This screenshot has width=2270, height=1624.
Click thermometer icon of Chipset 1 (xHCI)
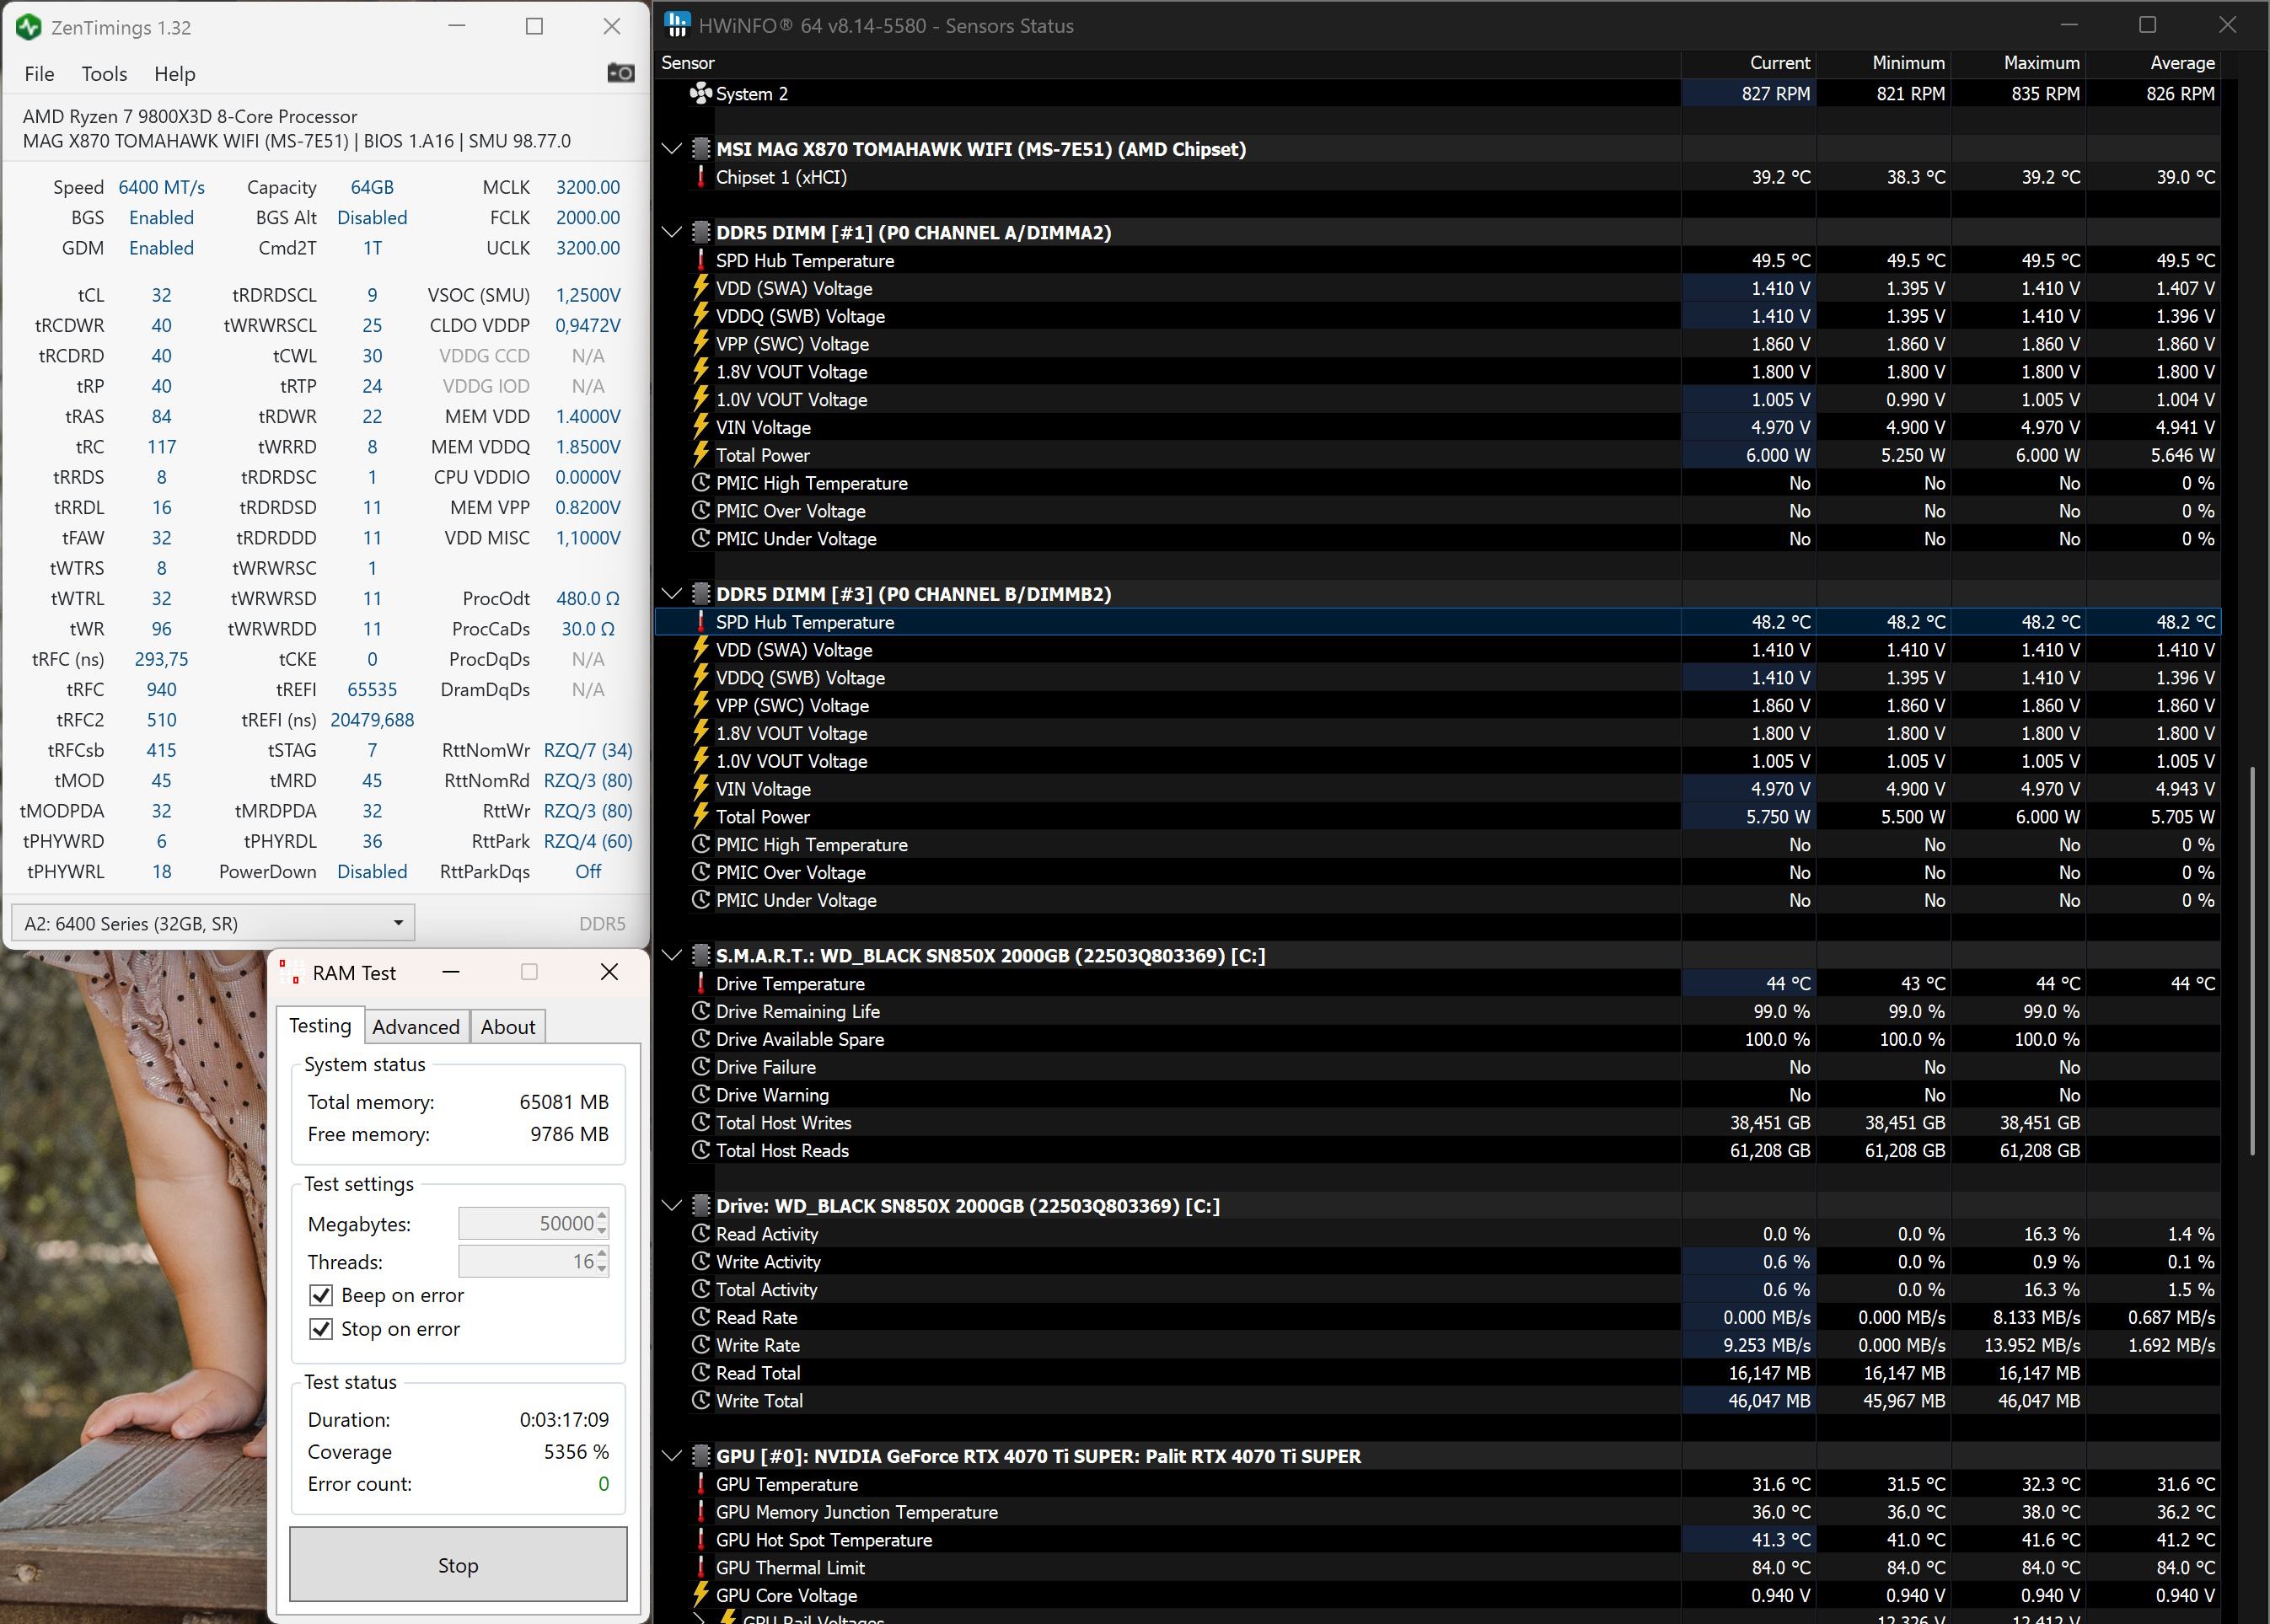pyautogui.click(x=701, y=177)
